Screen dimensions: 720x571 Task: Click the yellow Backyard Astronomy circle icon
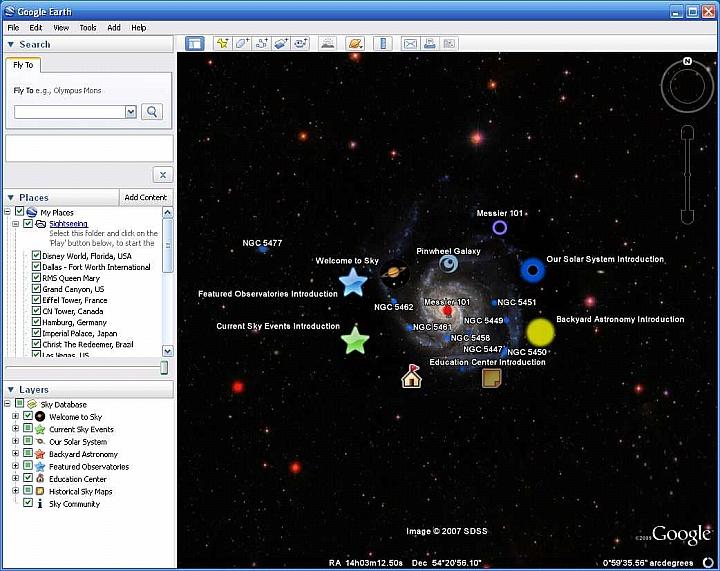click(540, 332)
